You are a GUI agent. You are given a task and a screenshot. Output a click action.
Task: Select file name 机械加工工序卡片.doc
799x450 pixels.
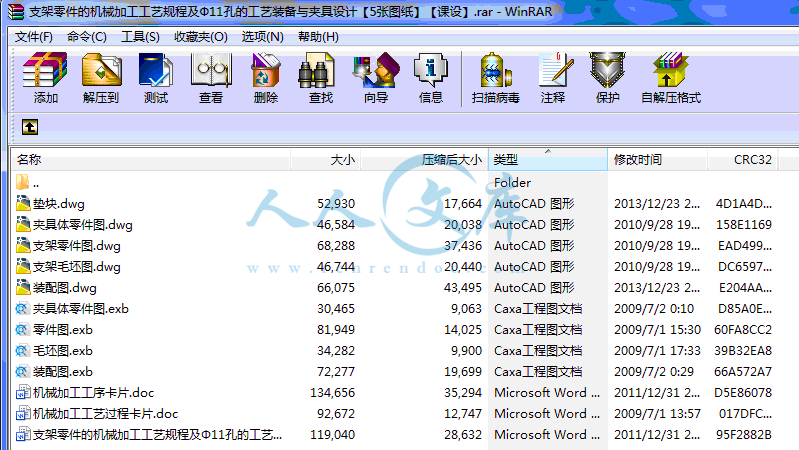tap(93, 392)
